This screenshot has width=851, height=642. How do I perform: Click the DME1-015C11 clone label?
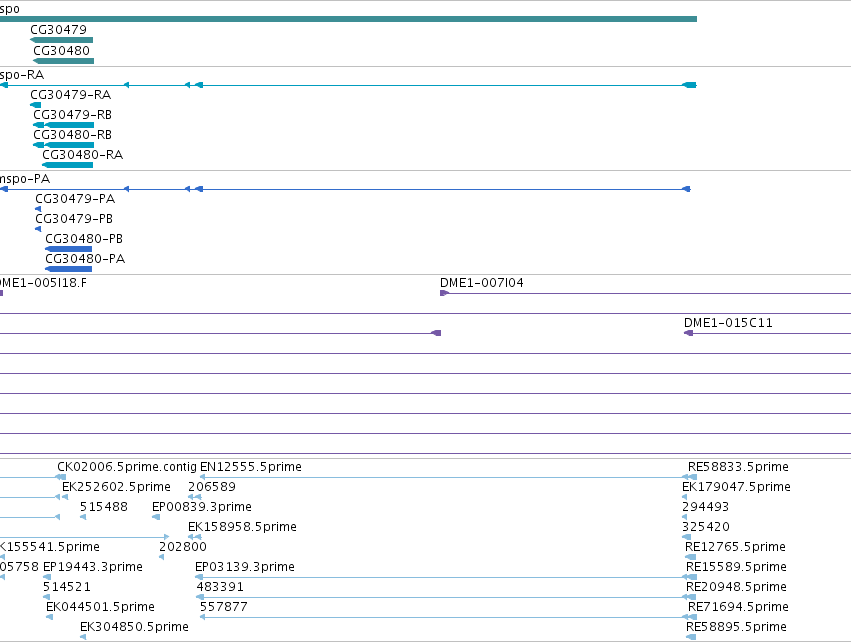(x=728, y=323)
